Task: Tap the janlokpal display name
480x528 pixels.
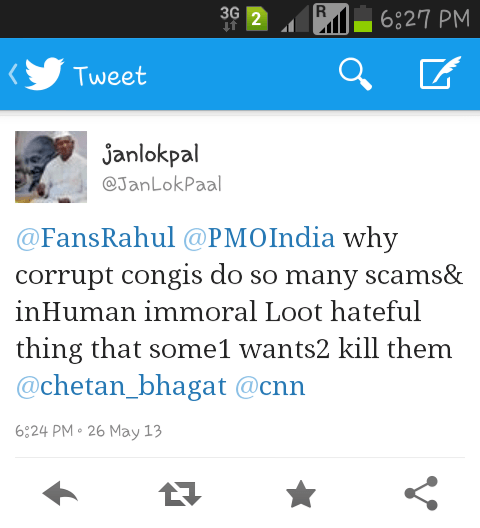Action: (x=151, y=154)
